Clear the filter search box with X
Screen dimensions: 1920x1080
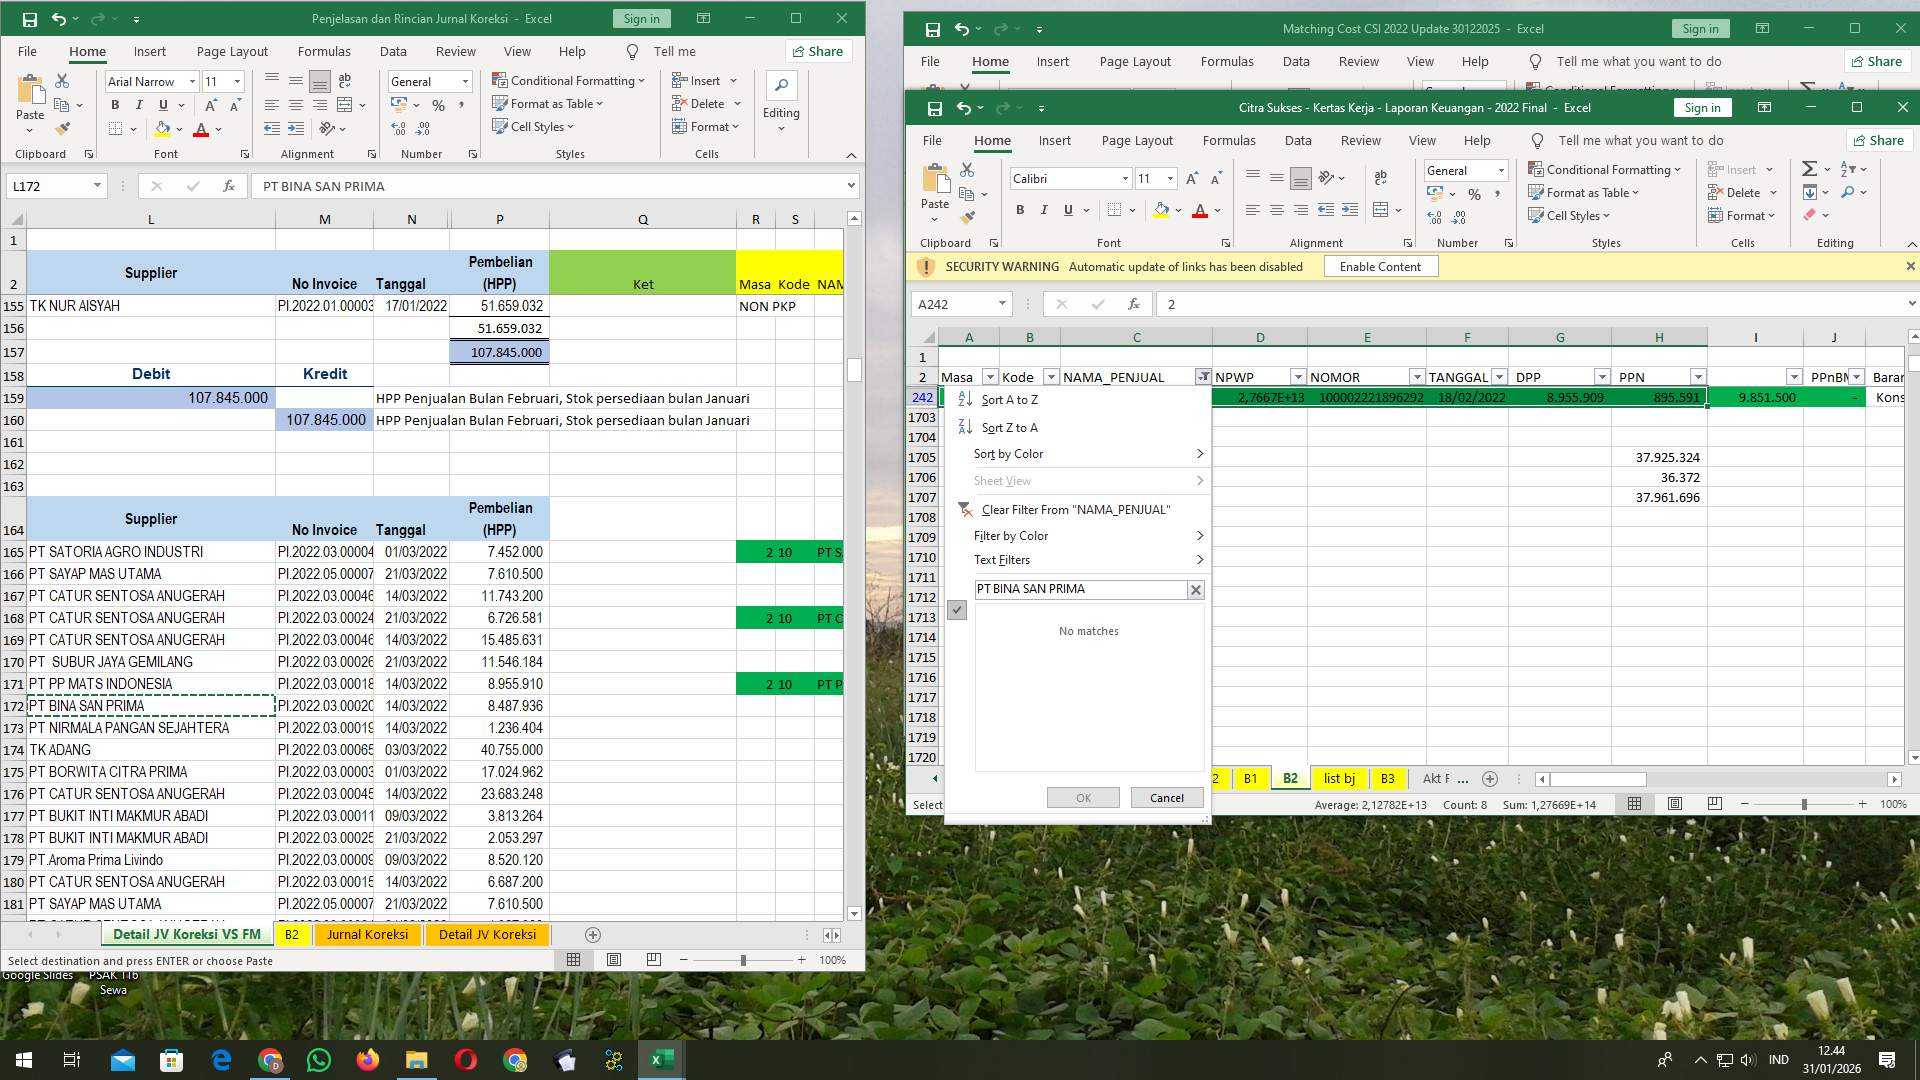pyautogui.click(x=1195, y=590)
